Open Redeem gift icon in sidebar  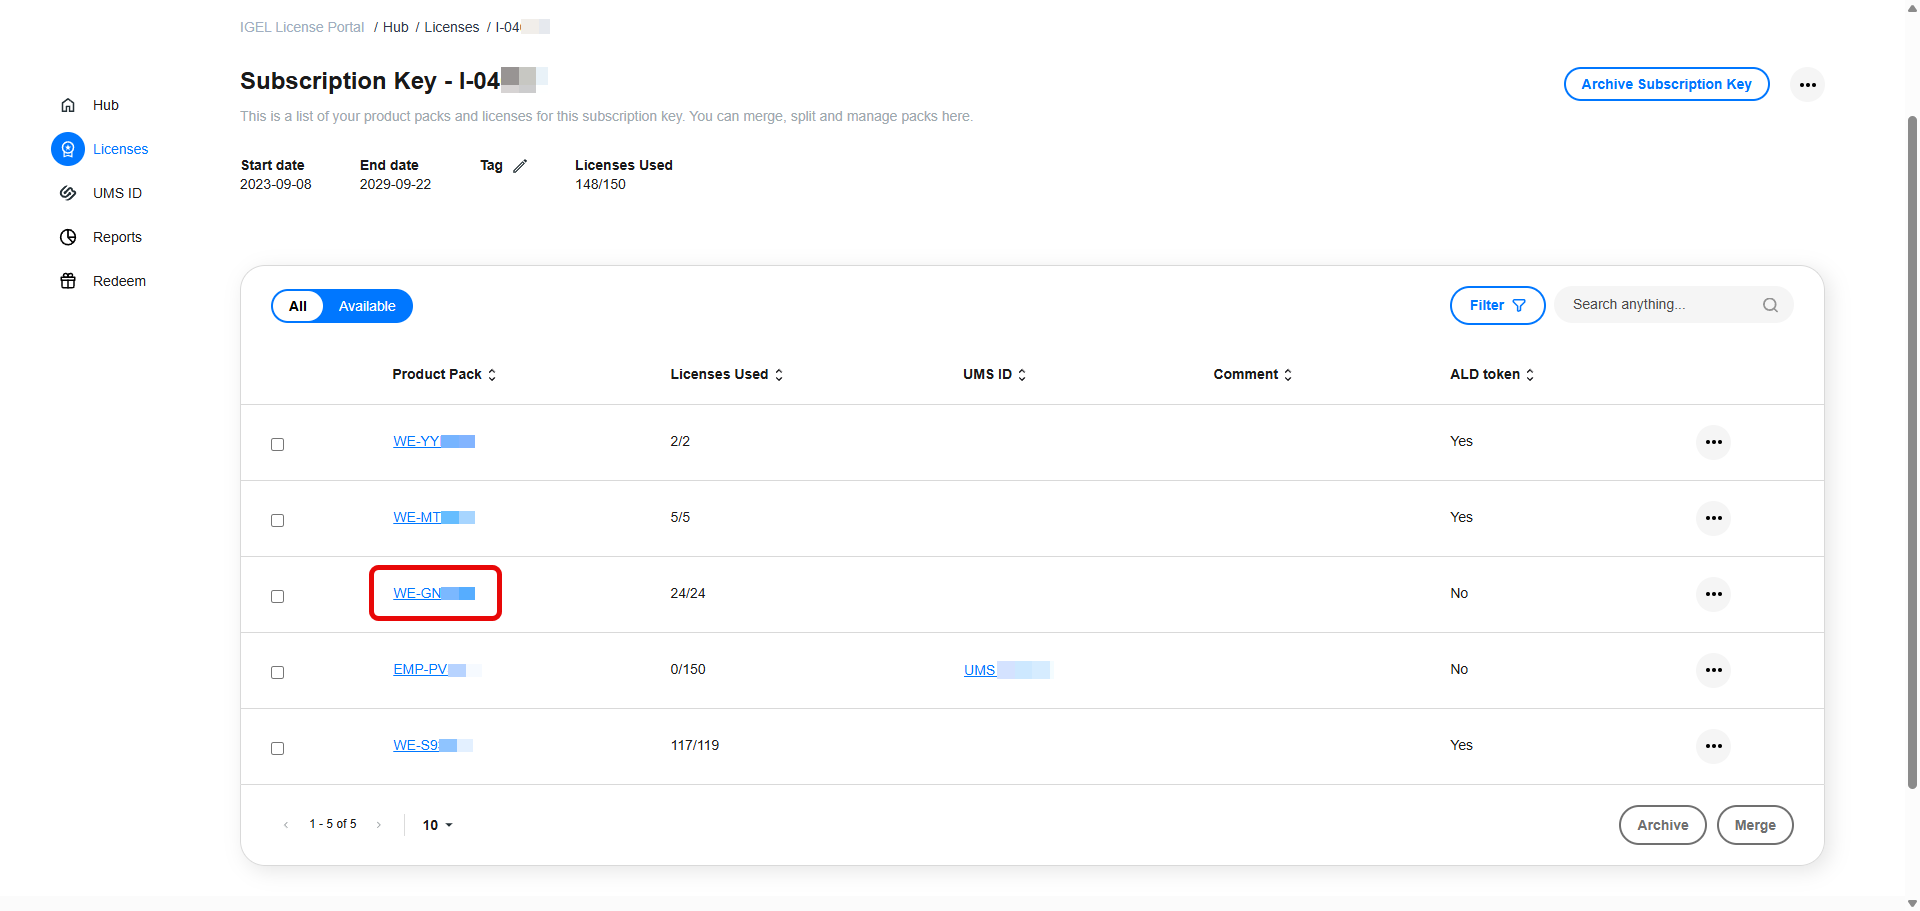pos(68,281)
